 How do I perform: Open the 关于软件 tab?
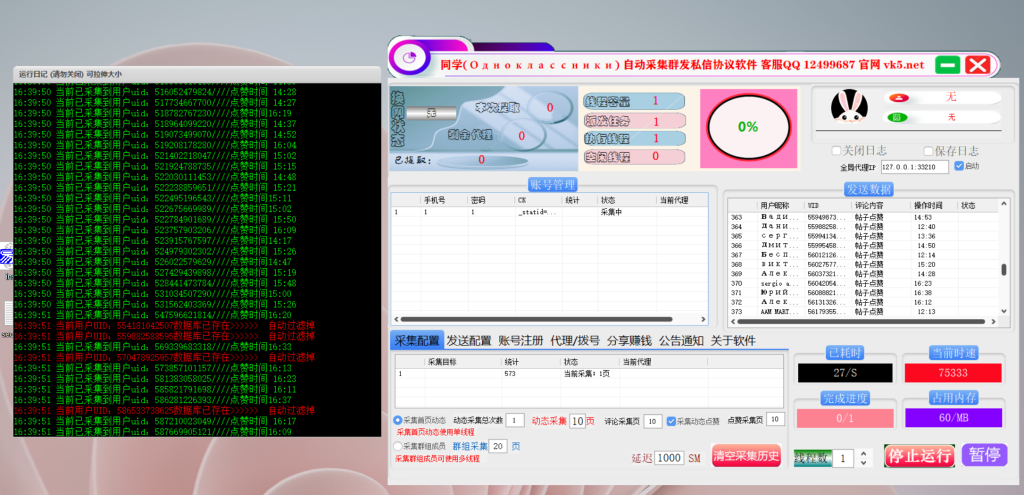click(733, 341)
